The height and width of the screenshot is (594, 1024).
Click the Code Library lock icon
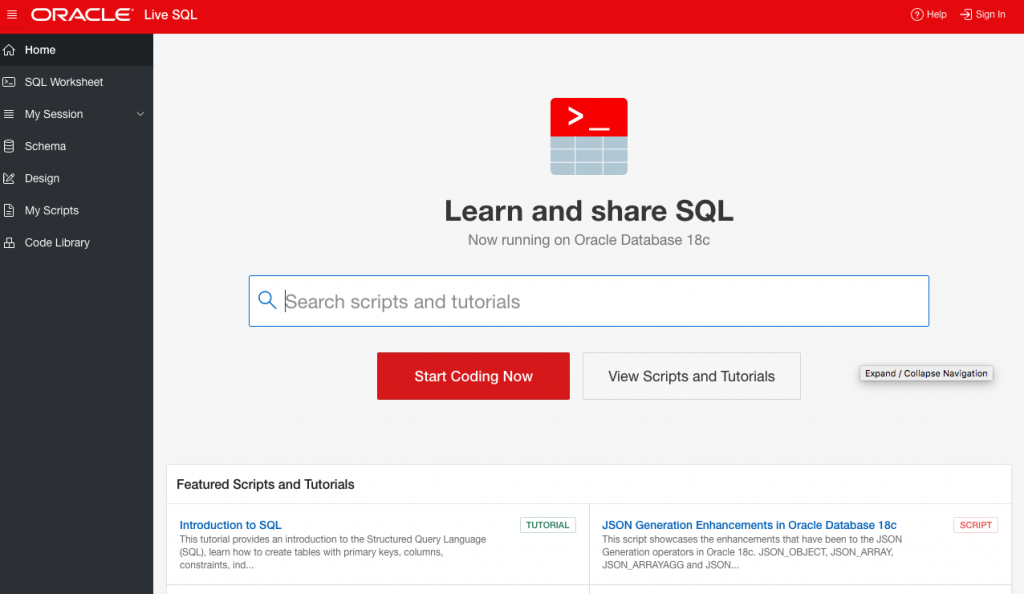(x=9, y=242)
